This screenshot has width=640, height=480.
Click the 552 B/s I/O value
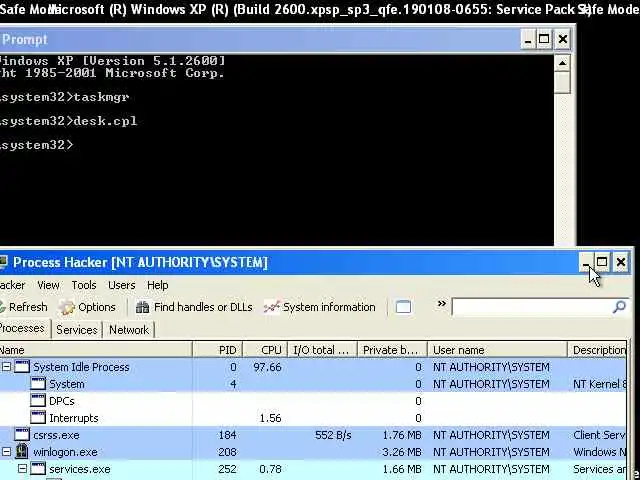click(x=333, y=435)
